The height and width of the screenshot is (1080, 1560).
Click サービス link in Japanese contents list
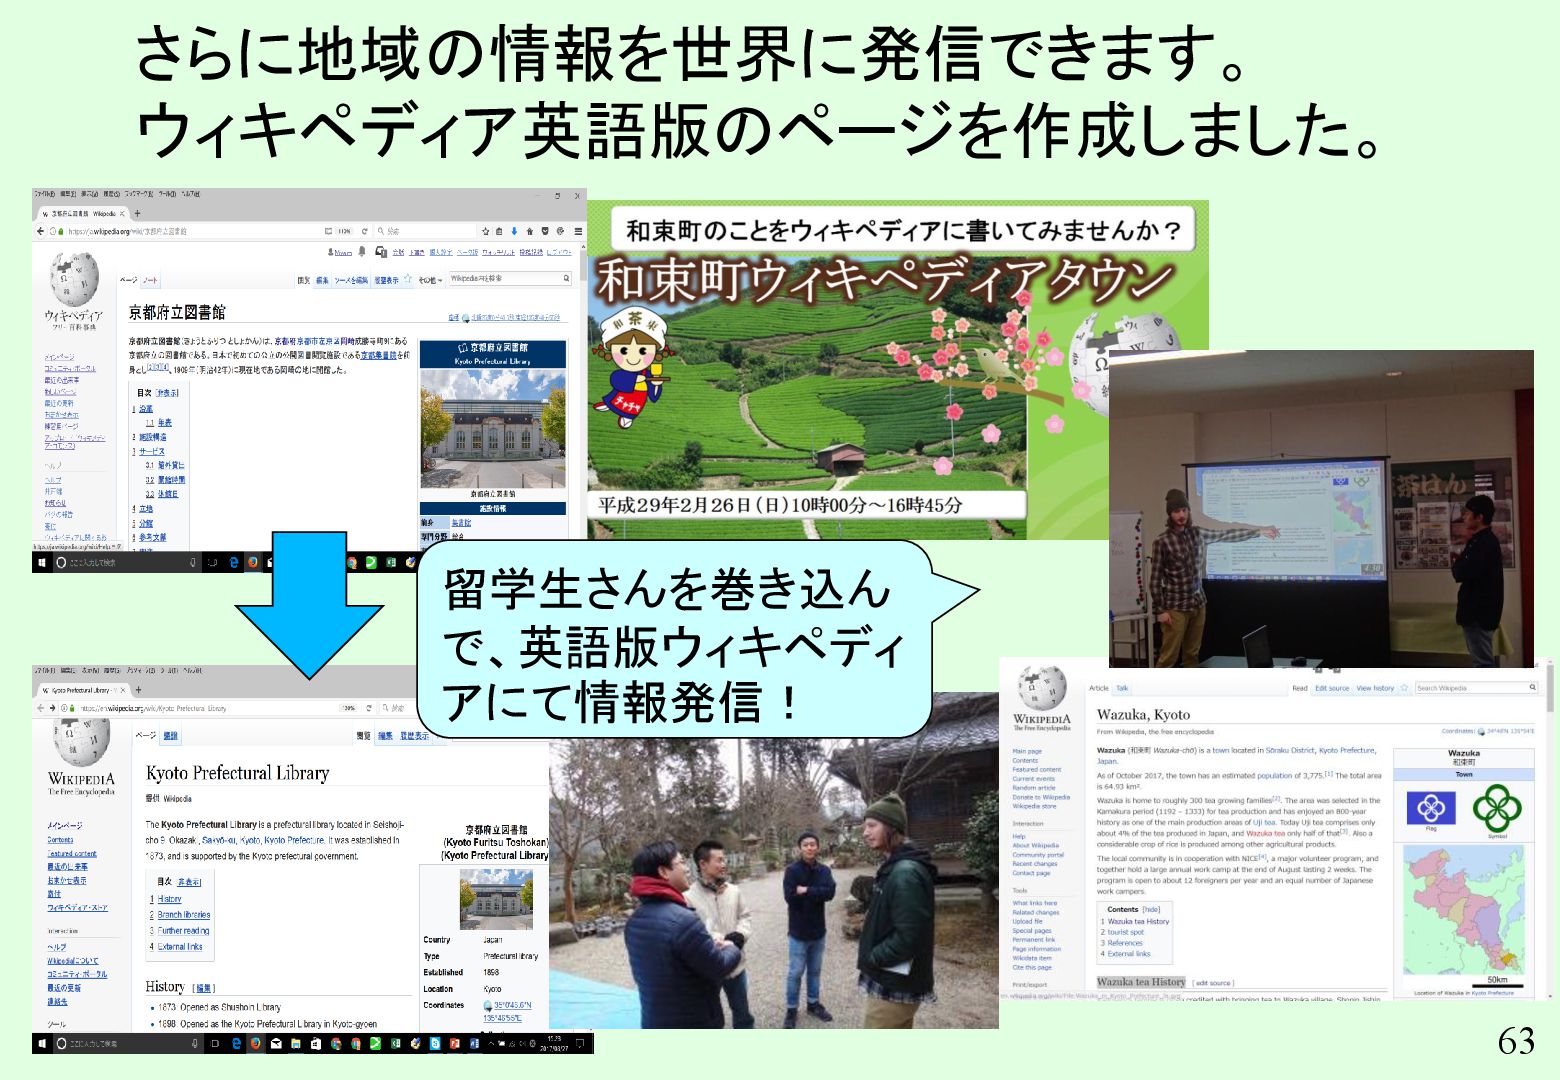[x=152, y=451]
